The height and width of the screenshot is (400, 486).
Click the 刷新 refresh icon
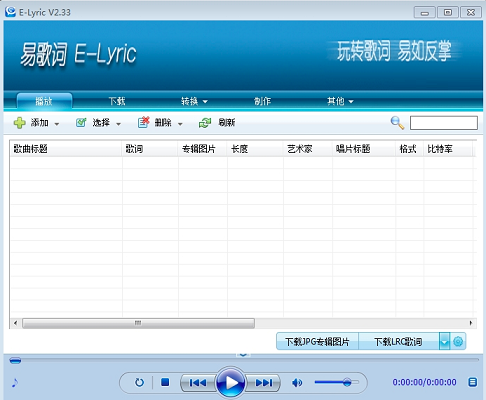[205, 123]
